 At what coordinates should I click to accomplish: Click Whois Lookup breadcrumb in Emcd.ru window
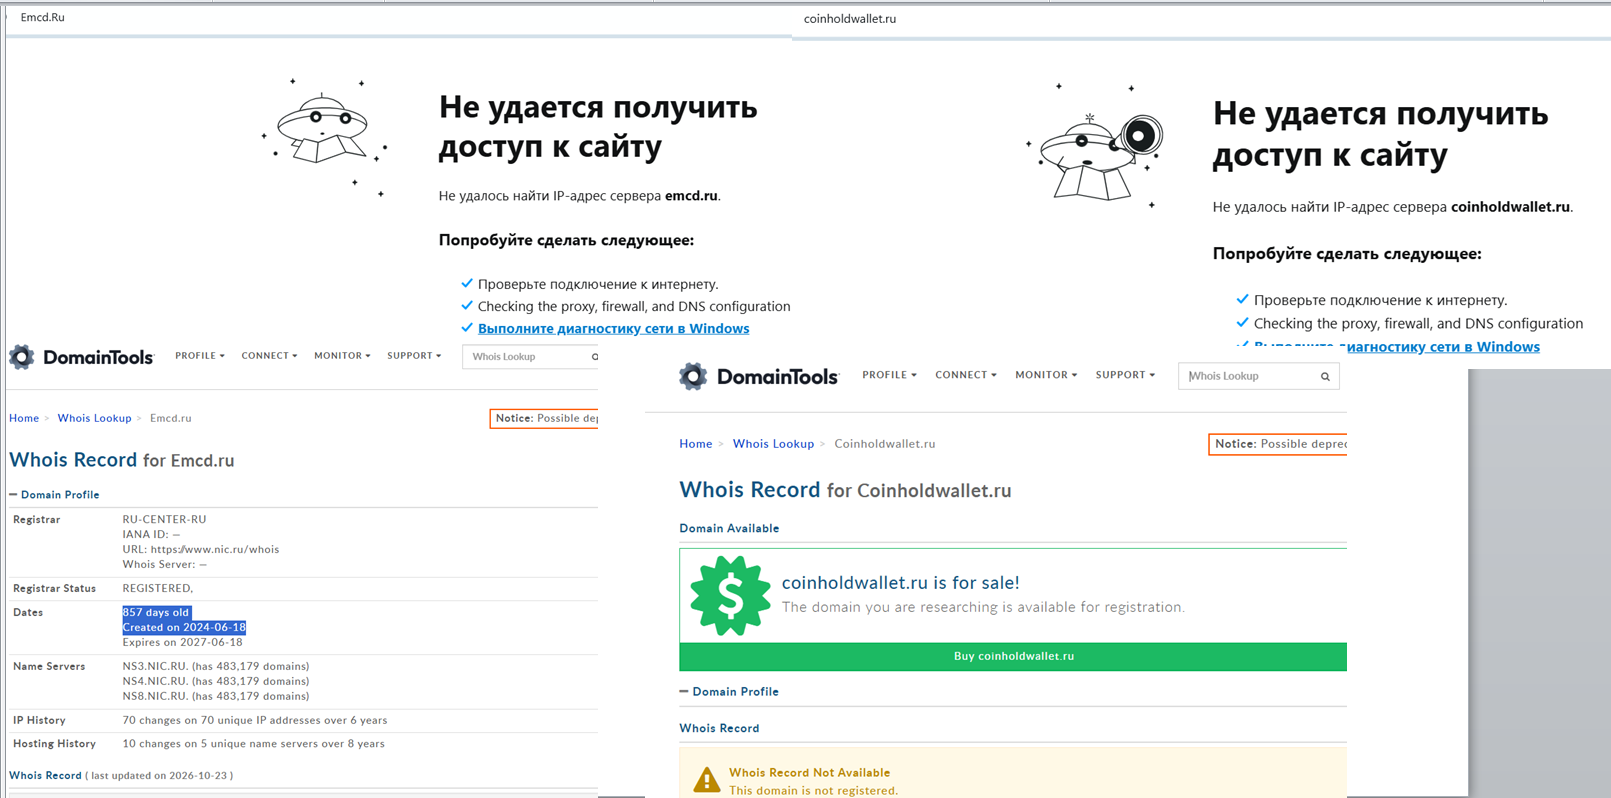click(94, 418)
